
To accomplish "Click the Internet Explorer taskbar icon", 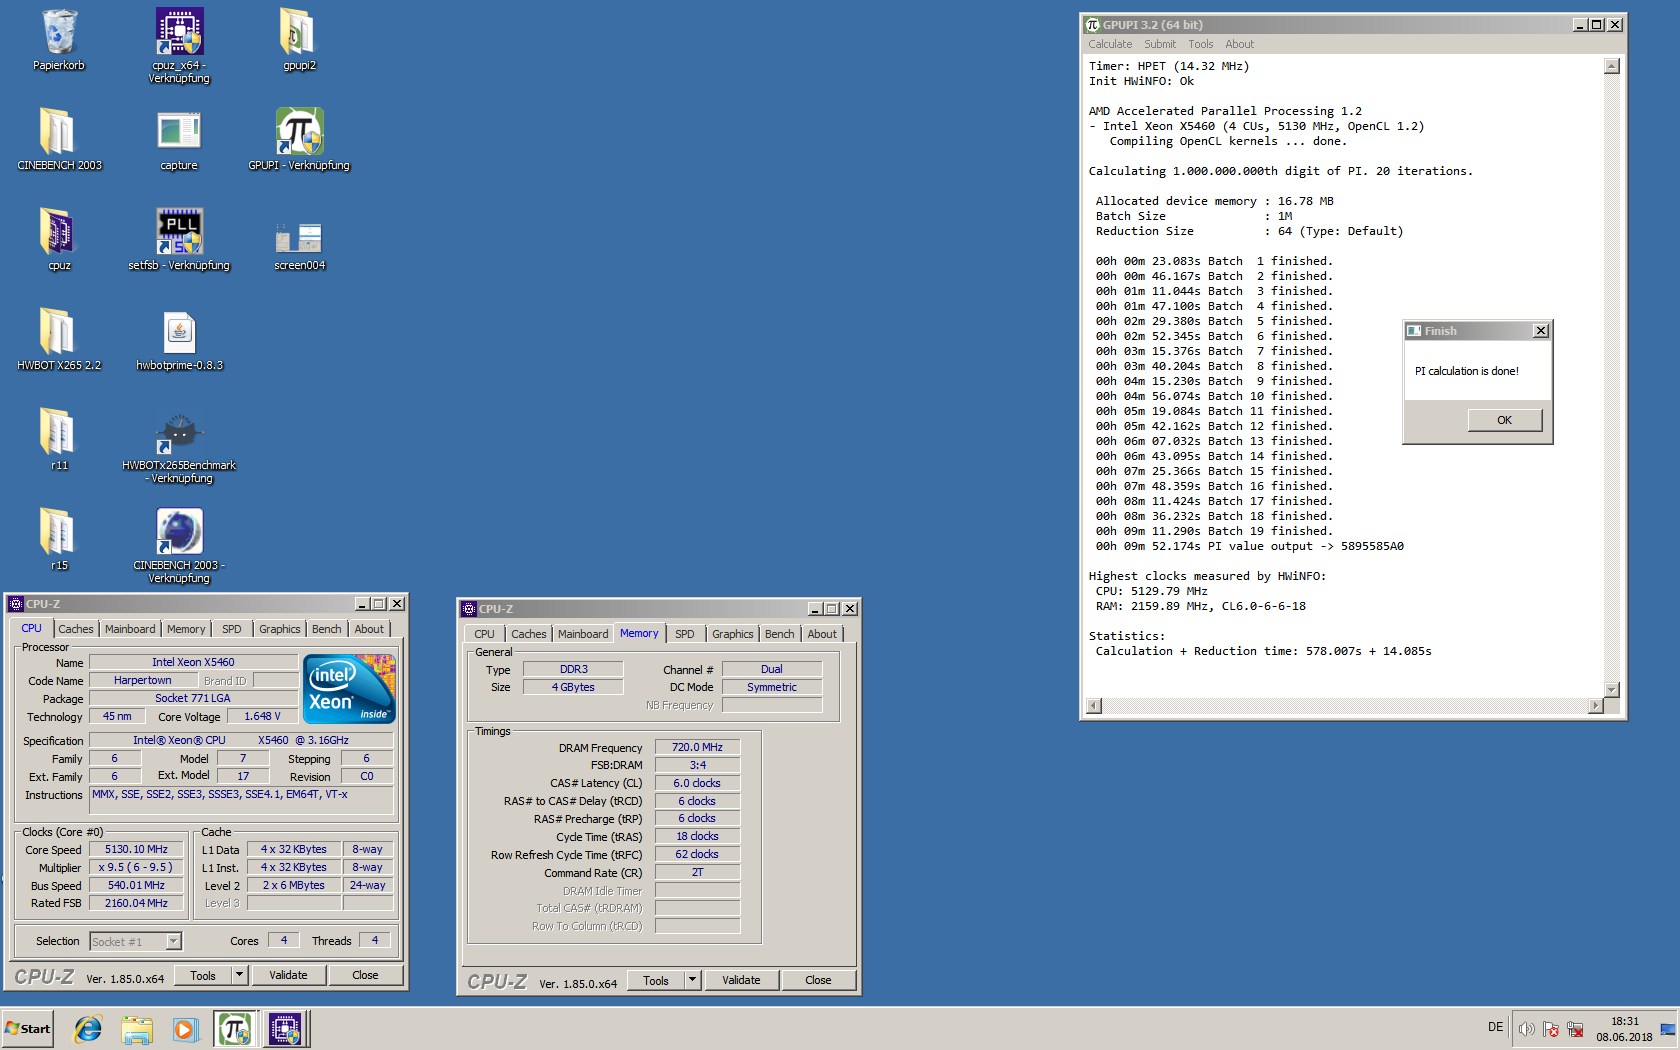I will 88,1029.
